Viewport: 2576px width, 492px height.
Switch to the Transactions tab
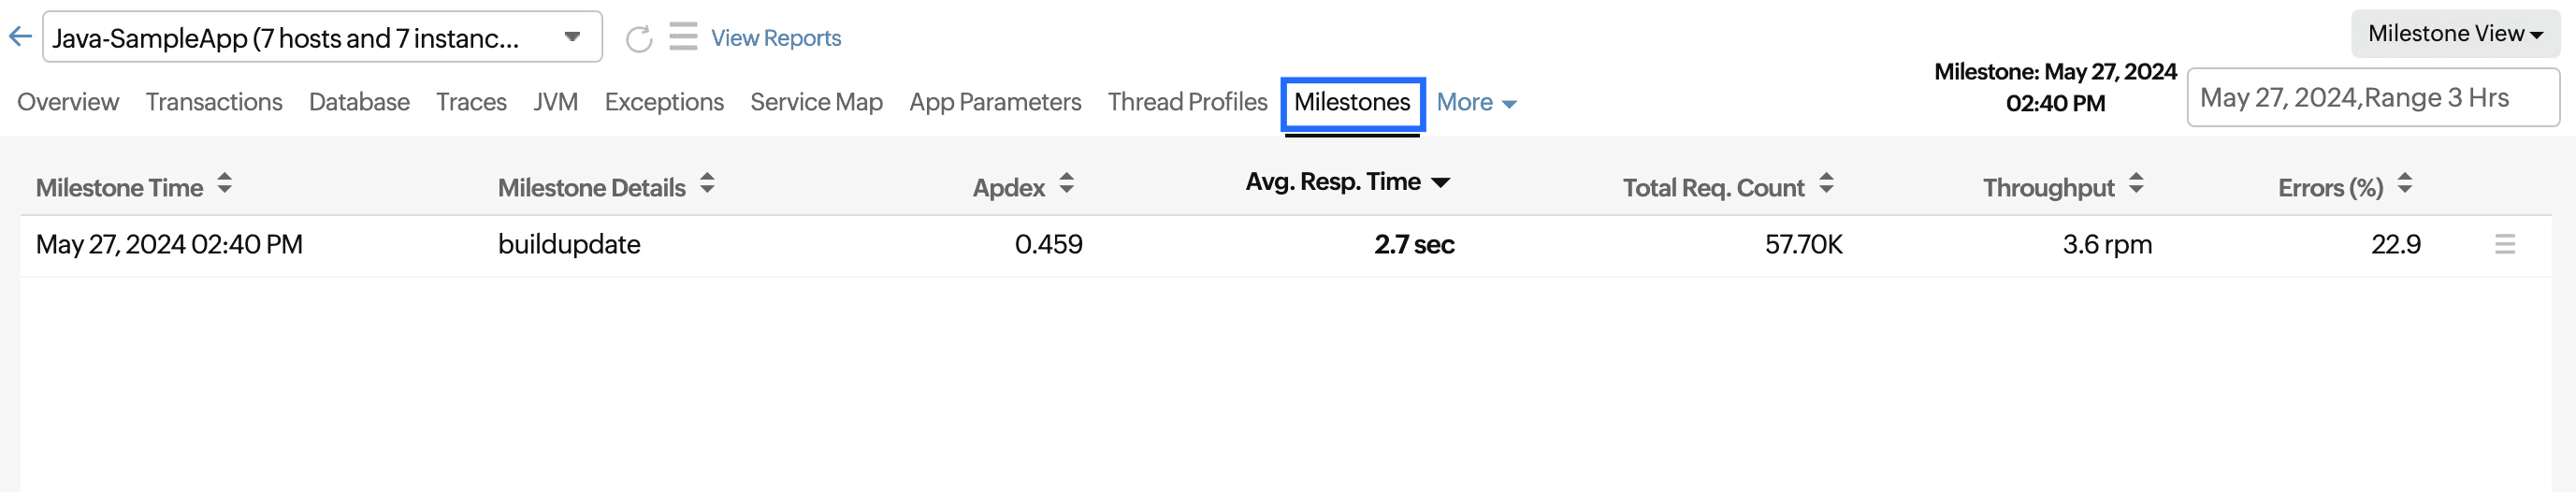[x=214, y=102]
